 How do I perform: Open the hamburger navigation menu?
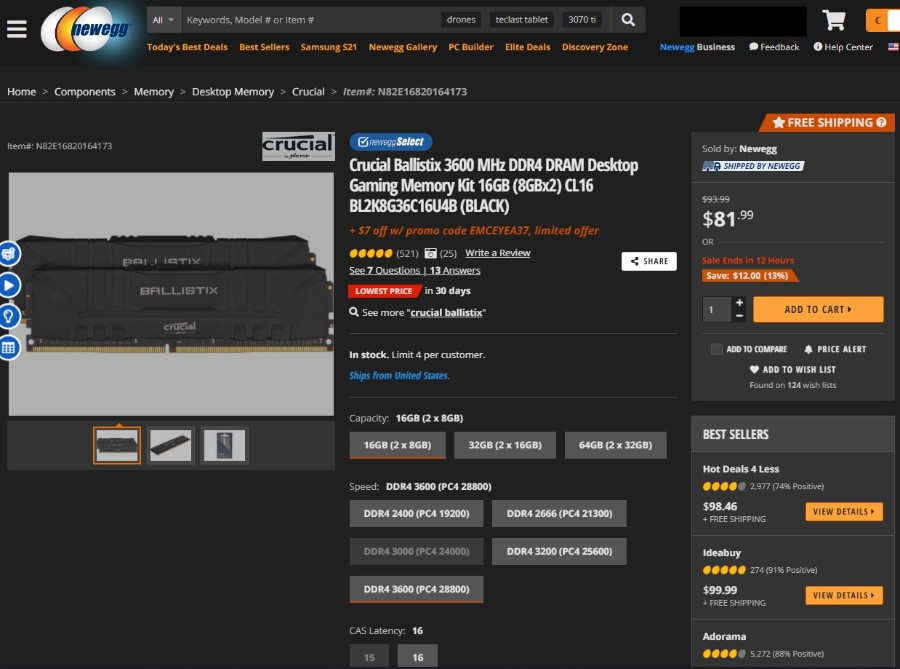(17, 29)
